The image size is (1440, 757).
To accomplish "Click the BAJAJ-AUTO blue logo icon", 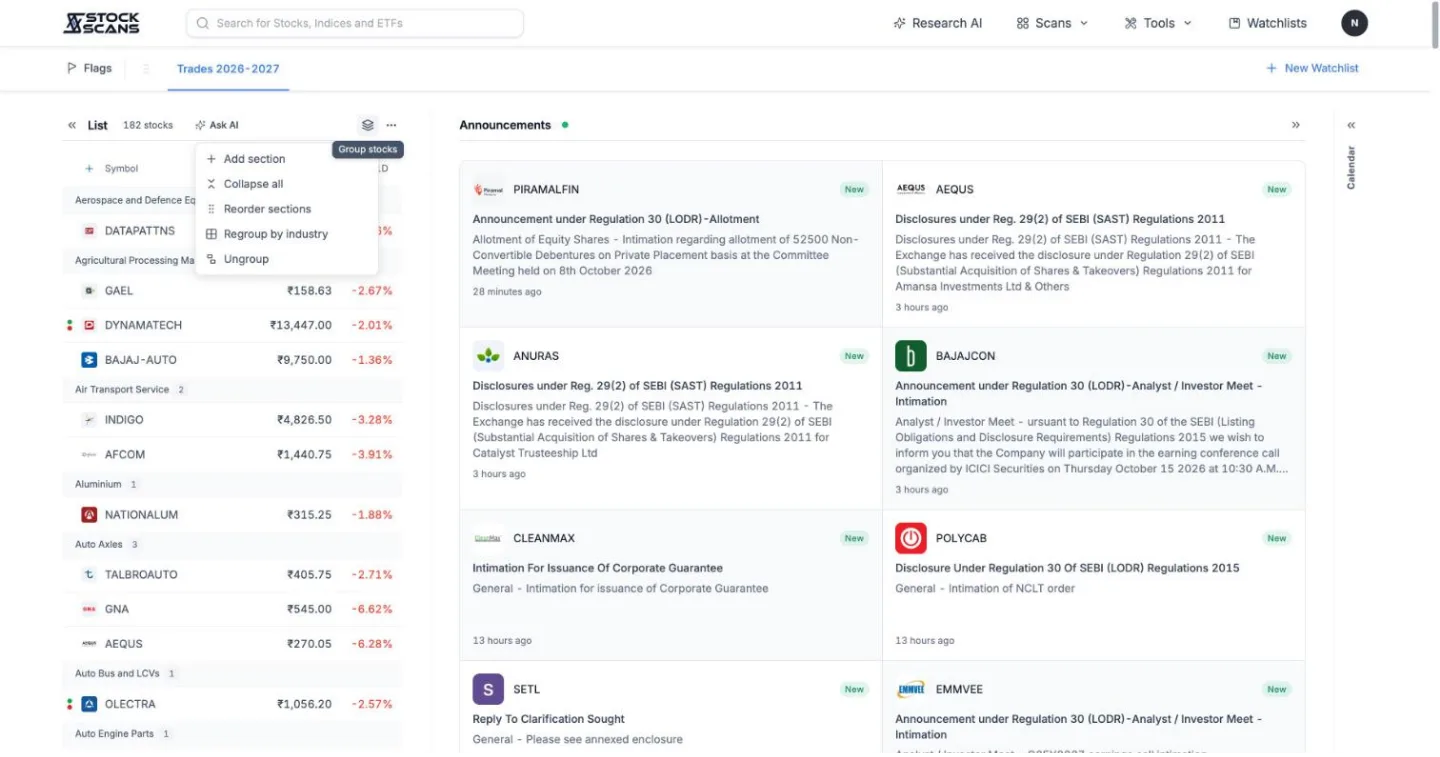I will click(89, 360).
